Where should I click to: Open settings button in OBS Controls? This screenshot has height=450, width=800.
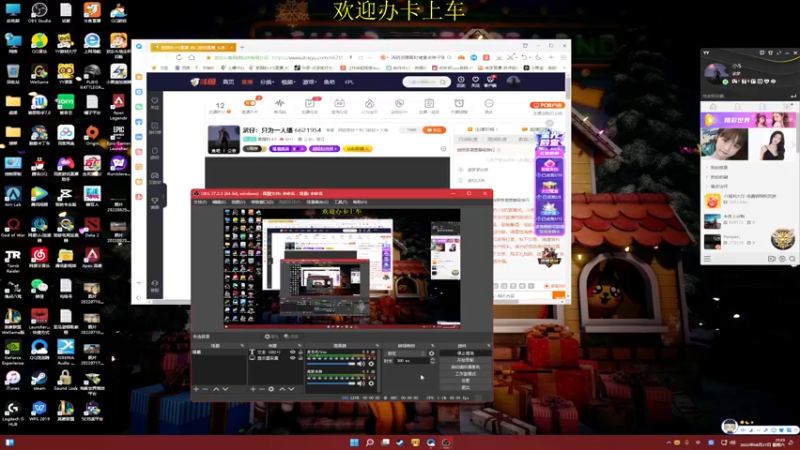[x=465, y=381]
